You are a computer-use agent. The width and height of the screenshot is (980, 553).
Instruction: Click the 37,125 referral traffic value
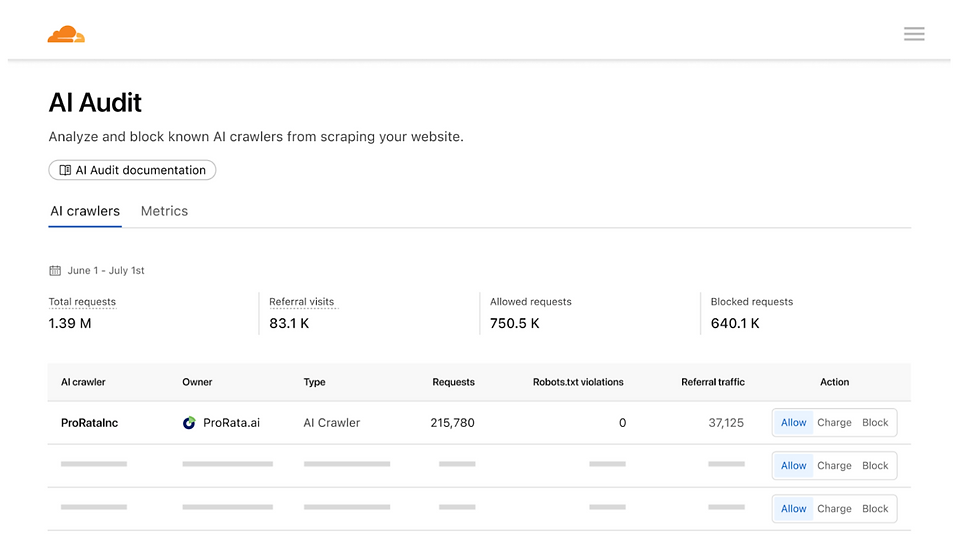click(726, 423)
